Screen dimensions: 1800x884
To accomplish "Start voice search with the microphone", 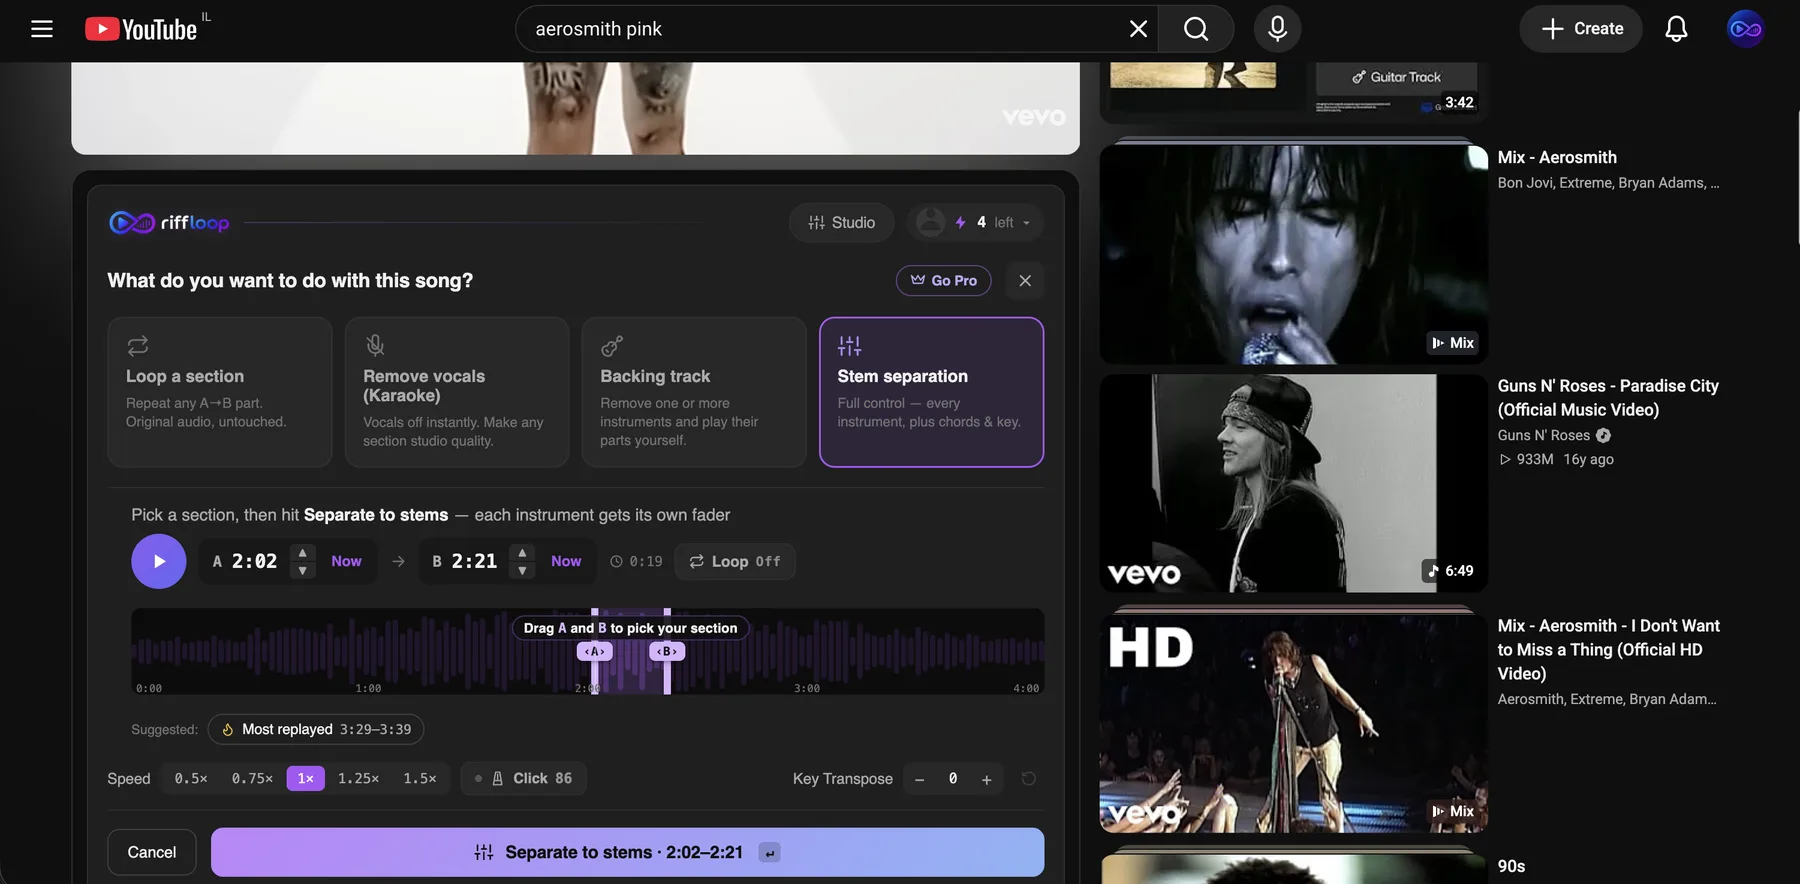I will 1277,29.
